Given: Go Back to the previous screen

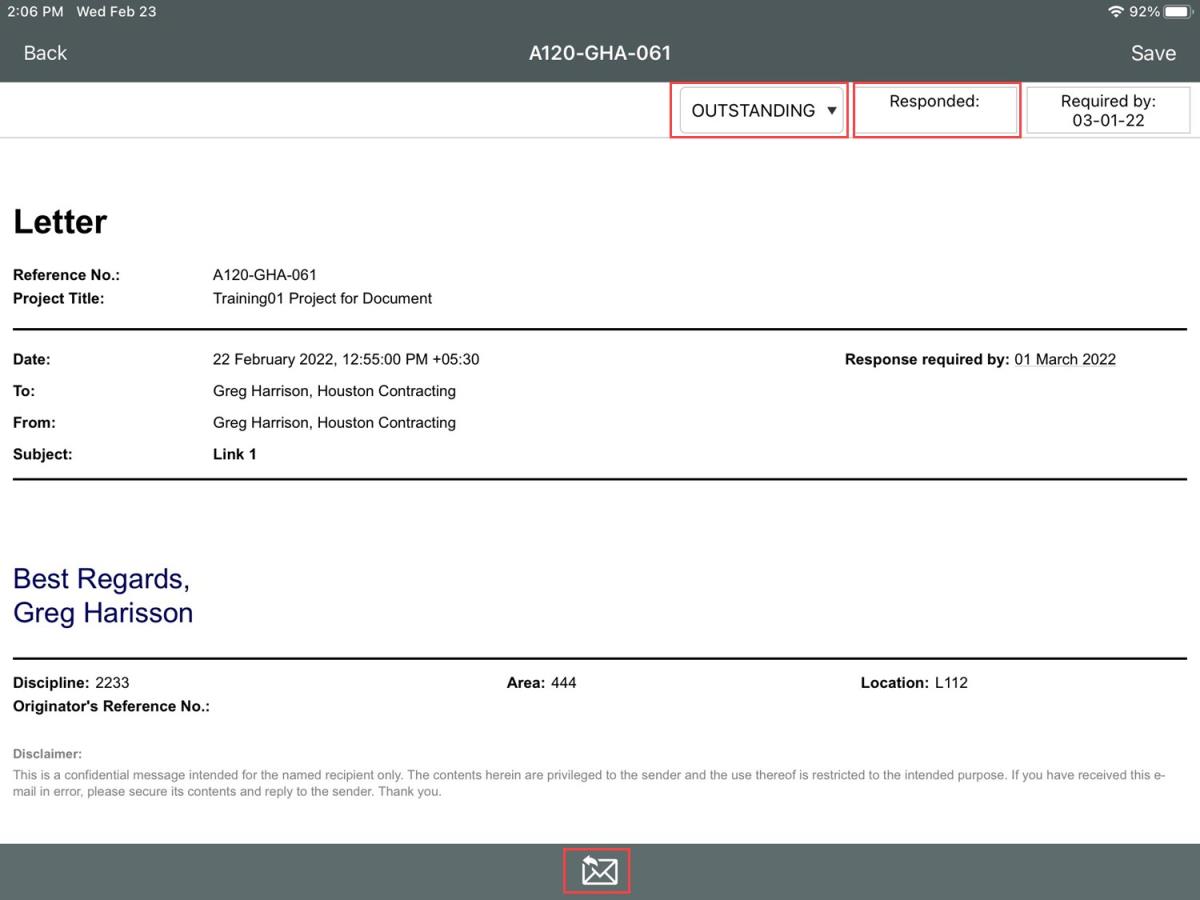Looking at the screenshot, I should coord(45,53).
